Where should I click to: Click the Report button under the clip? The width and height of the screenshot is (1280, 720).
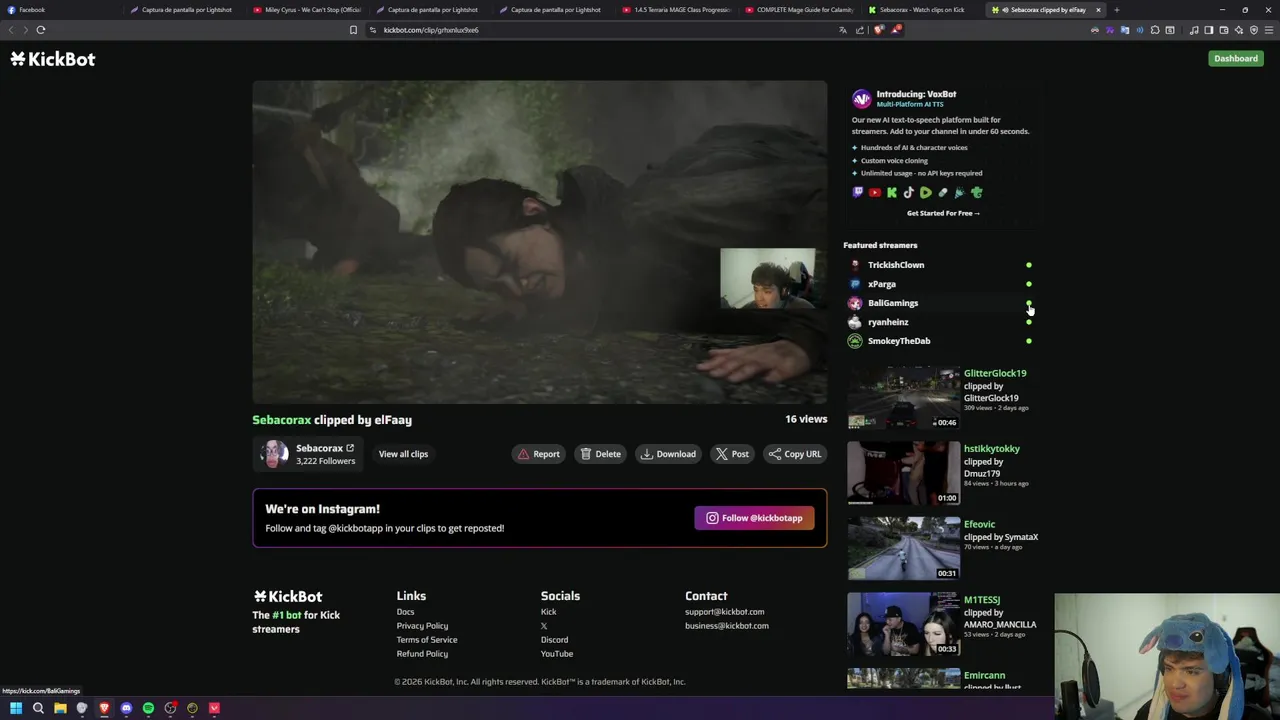[538, 454]
